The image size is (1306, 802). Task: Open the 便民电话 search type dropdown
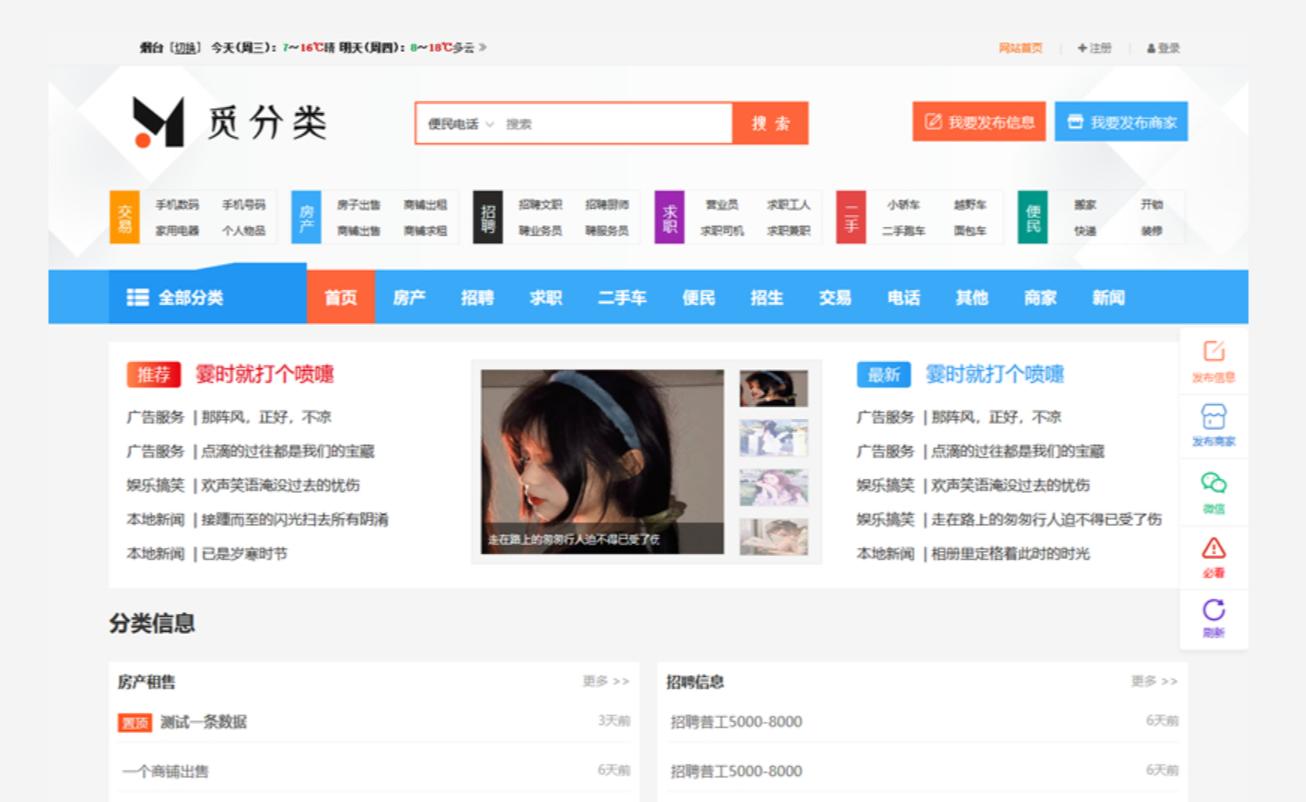pyautogui.click(x=460, y=124)
